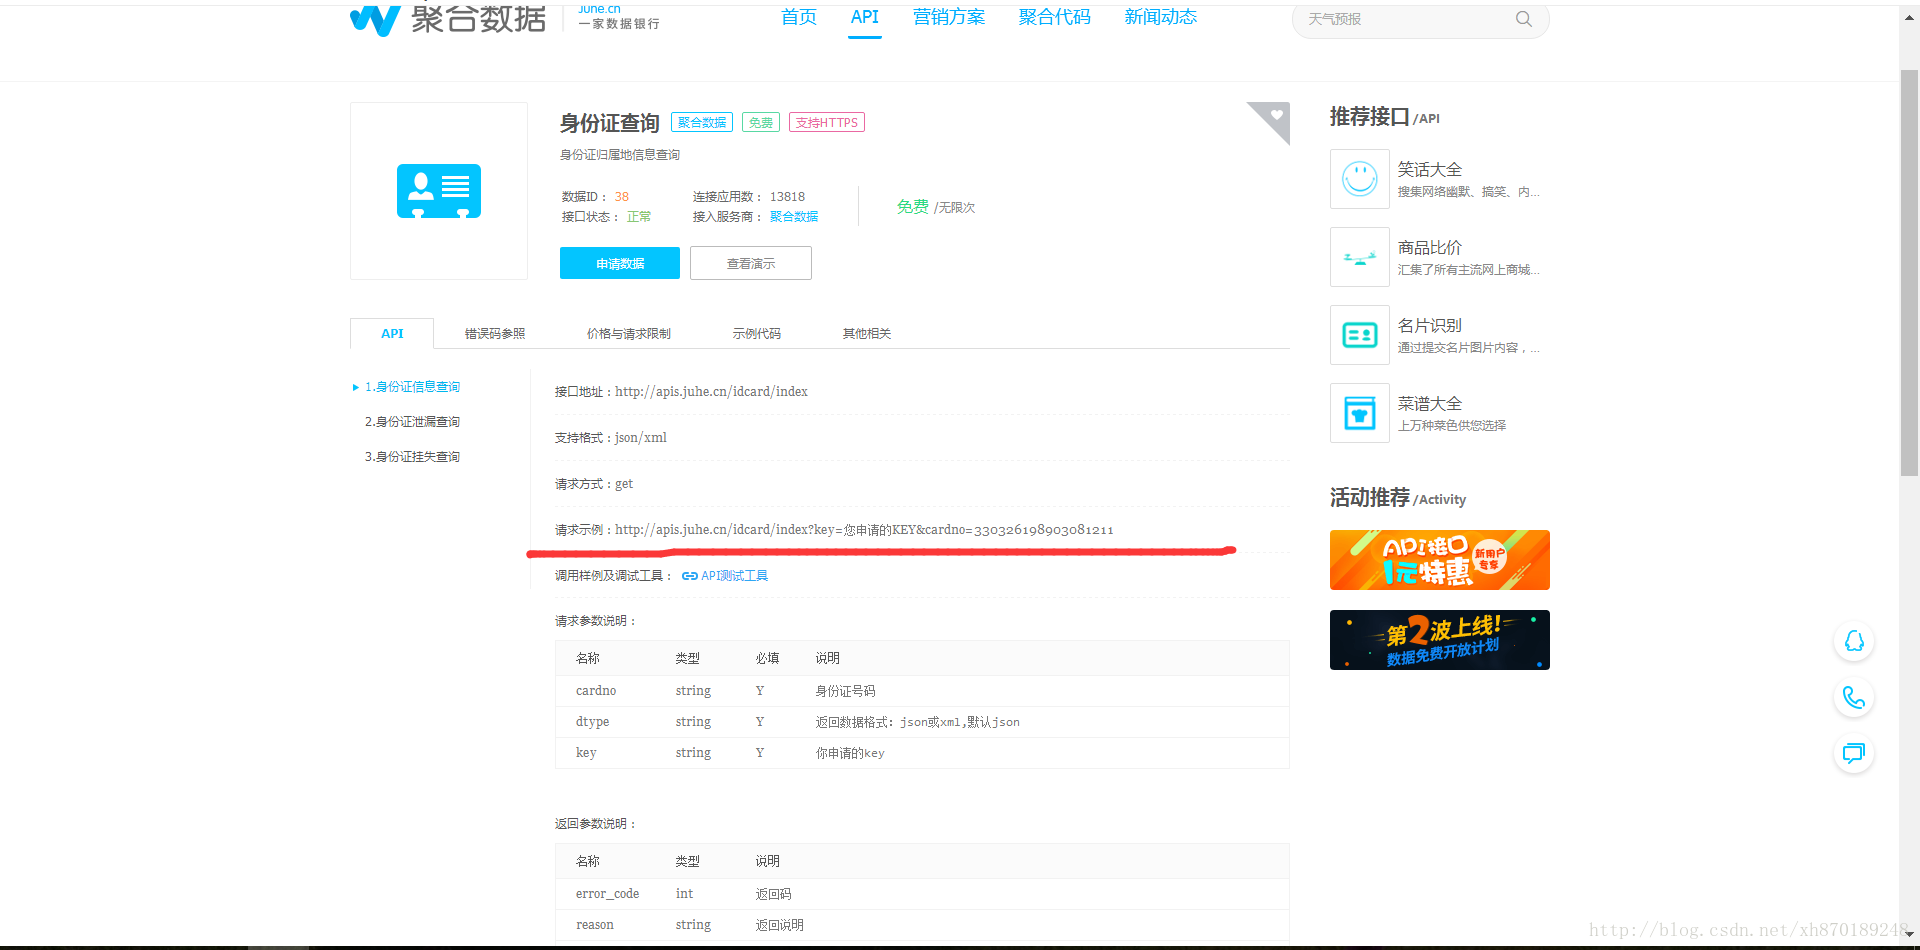Go to 首页 in navigation
This screenshot has width=1920, height=950.
(x=799, y=17)
